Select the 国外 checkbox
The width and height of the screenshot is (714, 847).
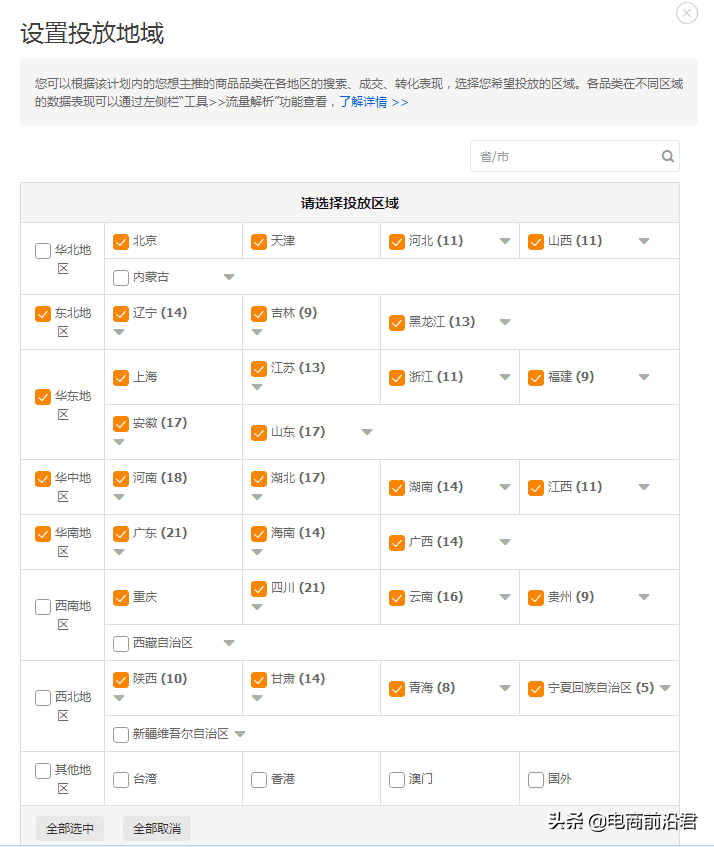[x=536, y=780]
